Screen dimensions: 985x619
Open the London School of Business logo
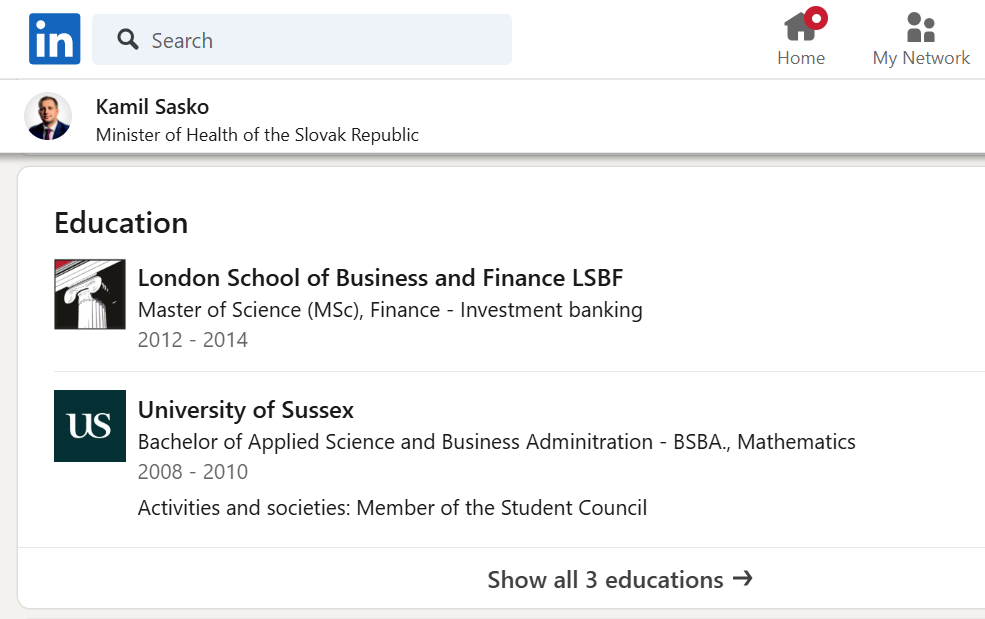(x=90, y=294)
